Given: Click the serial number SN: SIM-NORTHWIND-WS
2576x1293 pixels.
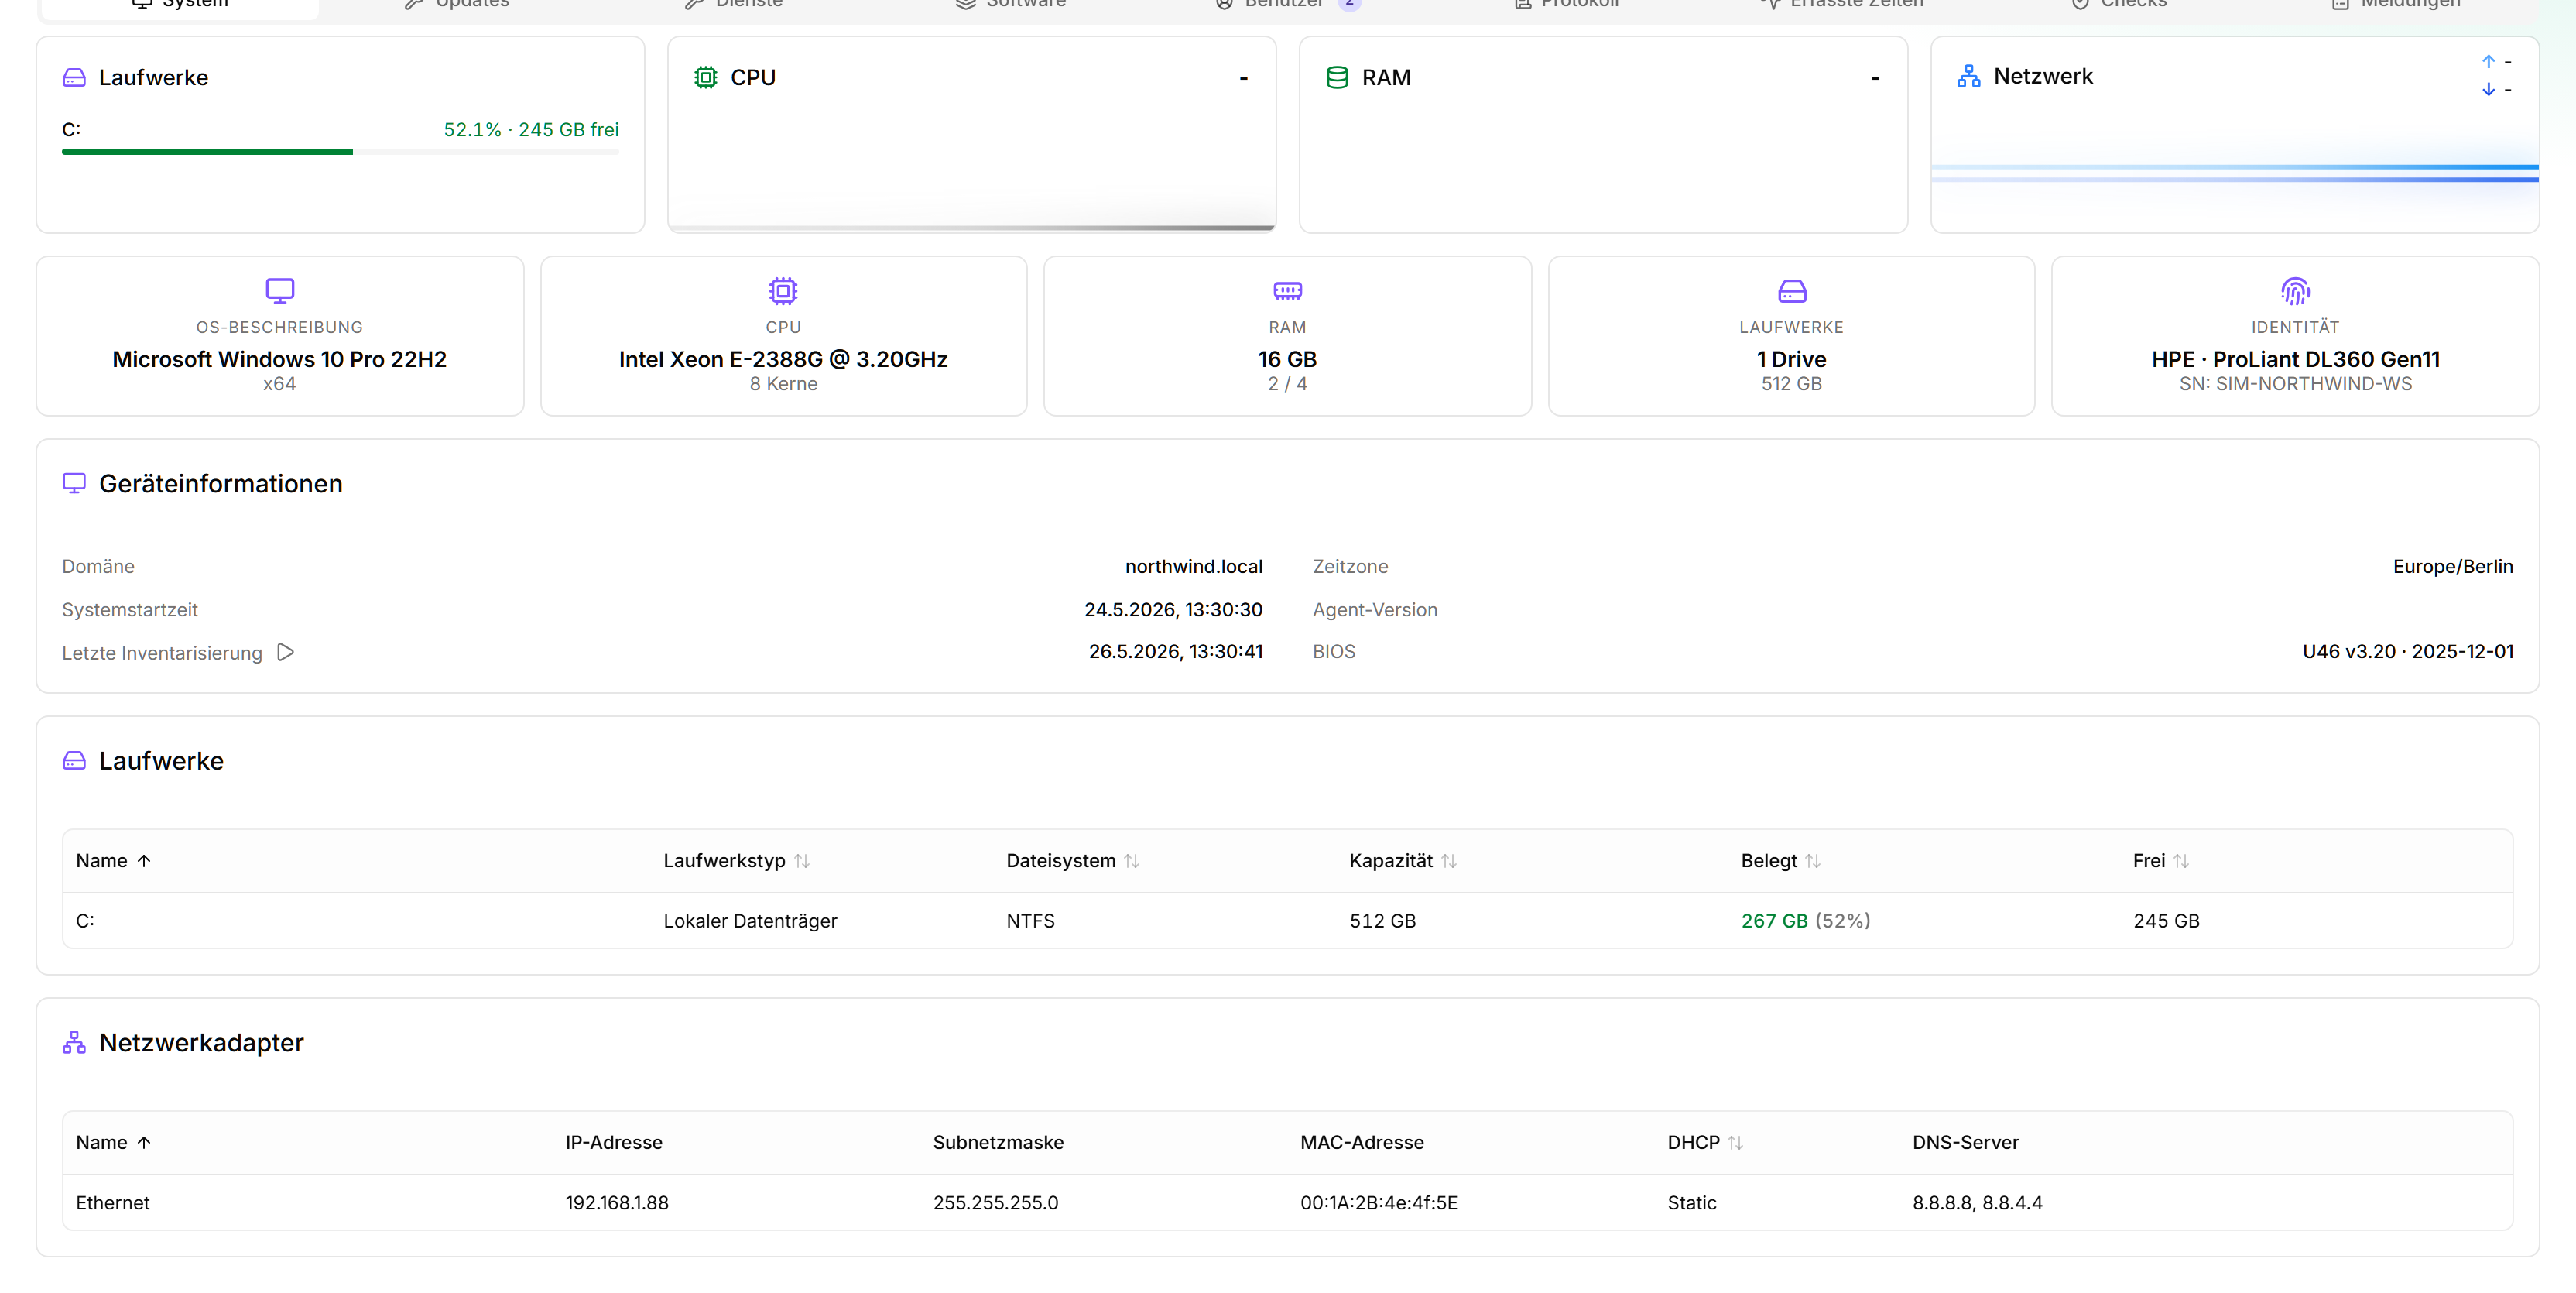Looking at the screenshot, I should 2295,384.
